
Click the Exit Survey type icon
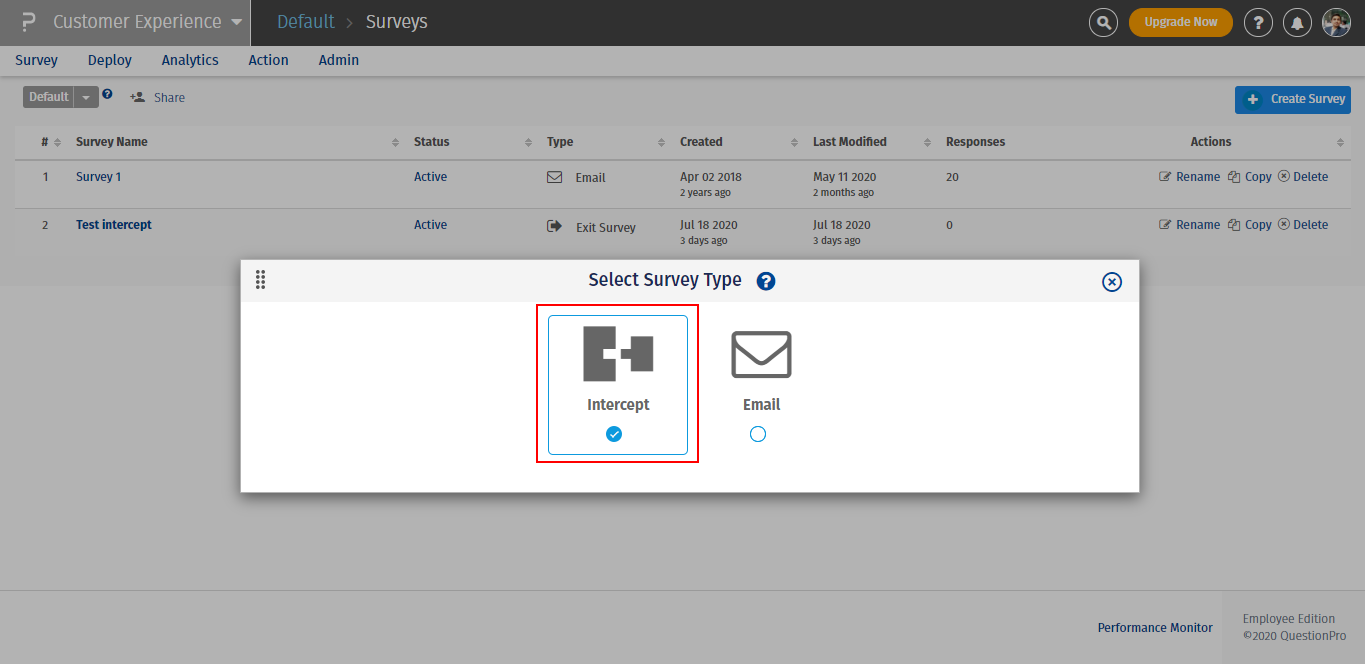(x=554, y=226)
